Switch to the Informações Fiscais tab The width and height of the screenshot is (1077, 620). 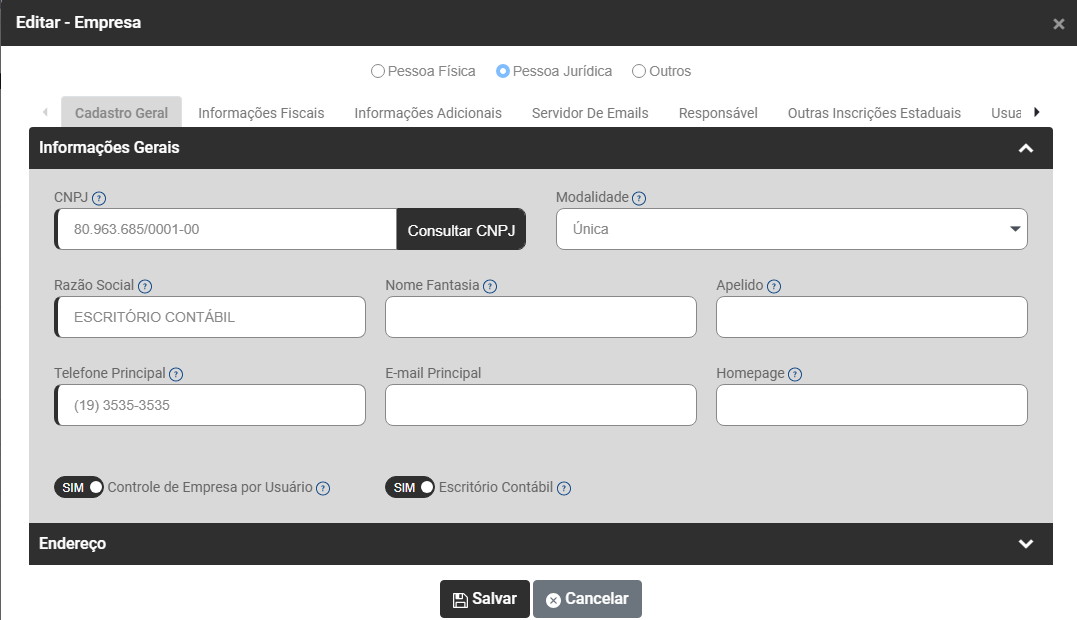pos(261,113)
